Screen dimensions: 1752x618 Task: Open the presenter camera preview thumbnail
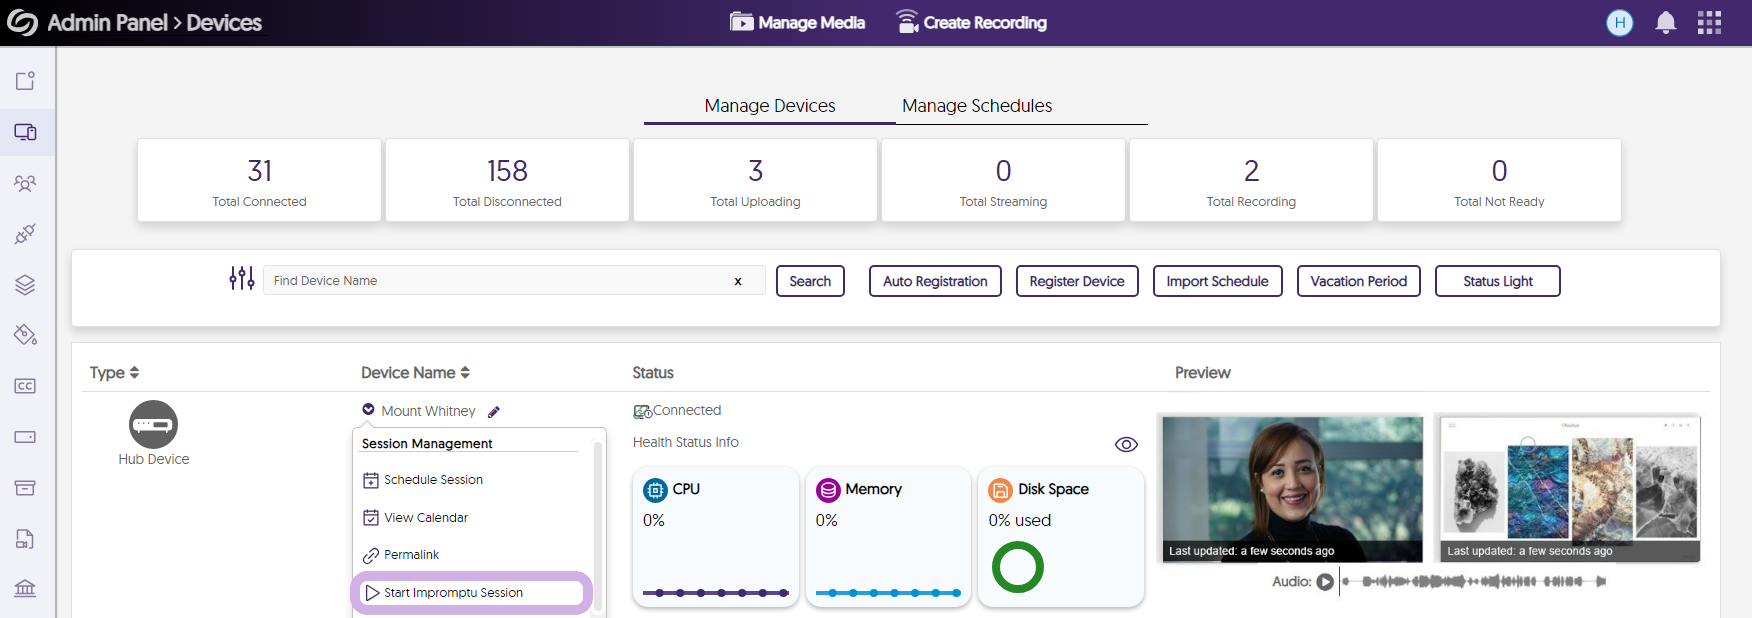click(1292, 488)
